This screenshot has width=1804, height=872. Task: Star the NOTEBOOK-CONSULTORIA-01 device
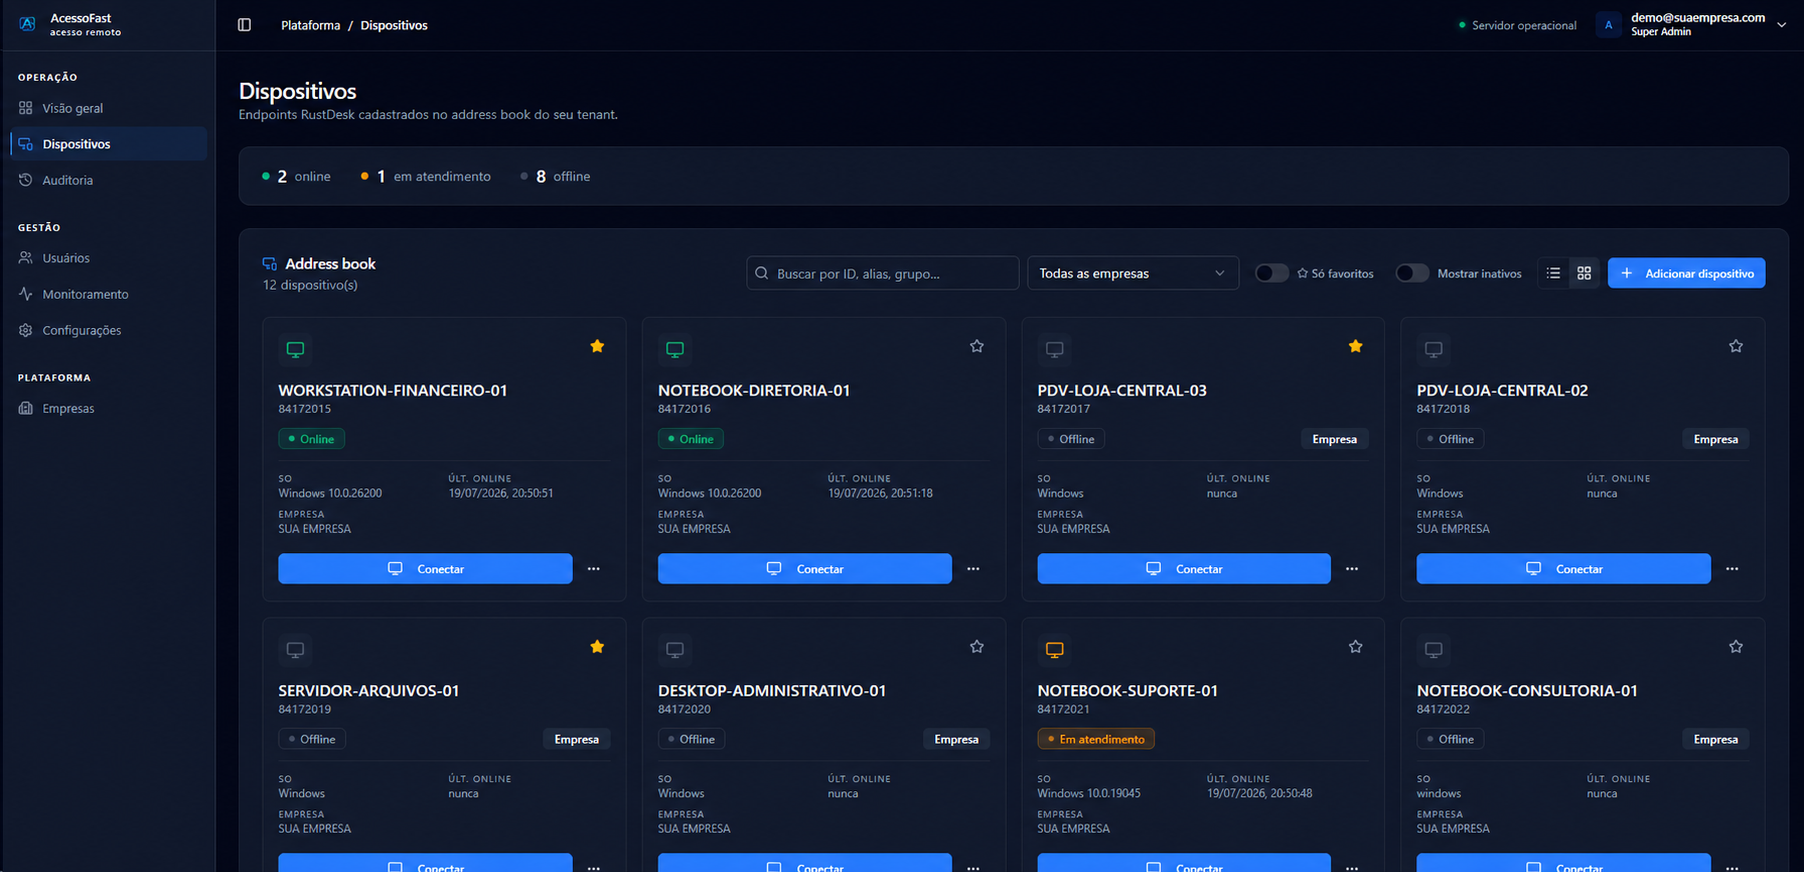point(1736,647)
